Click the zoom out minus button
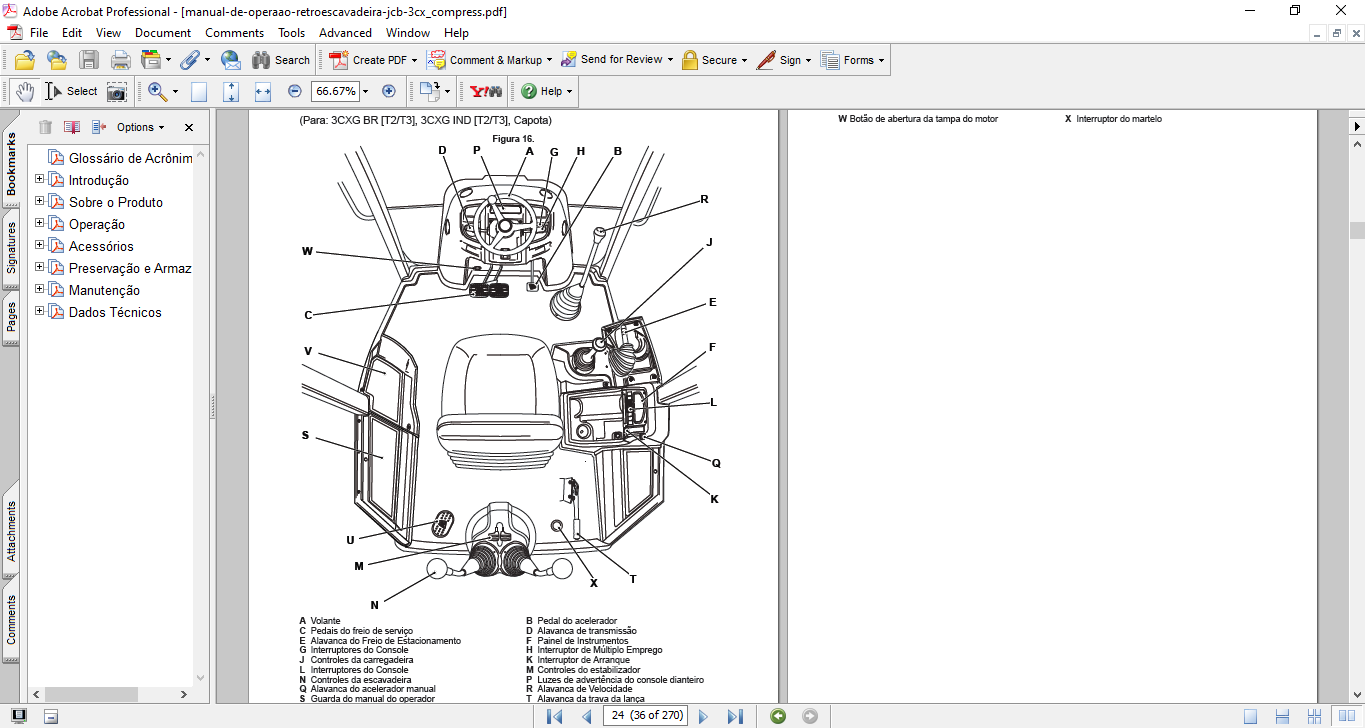The image size is (1365, 728). pyautogui.click(x=295, y=91)
